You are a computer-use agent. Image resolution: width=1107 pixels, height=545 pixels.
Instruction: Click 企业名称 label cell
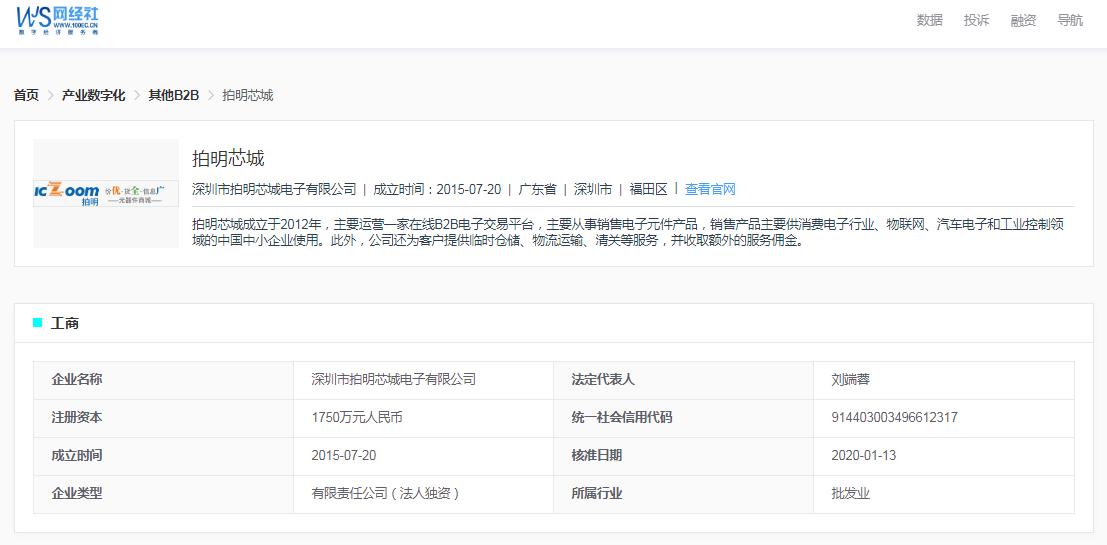click(x=163, y=381)
